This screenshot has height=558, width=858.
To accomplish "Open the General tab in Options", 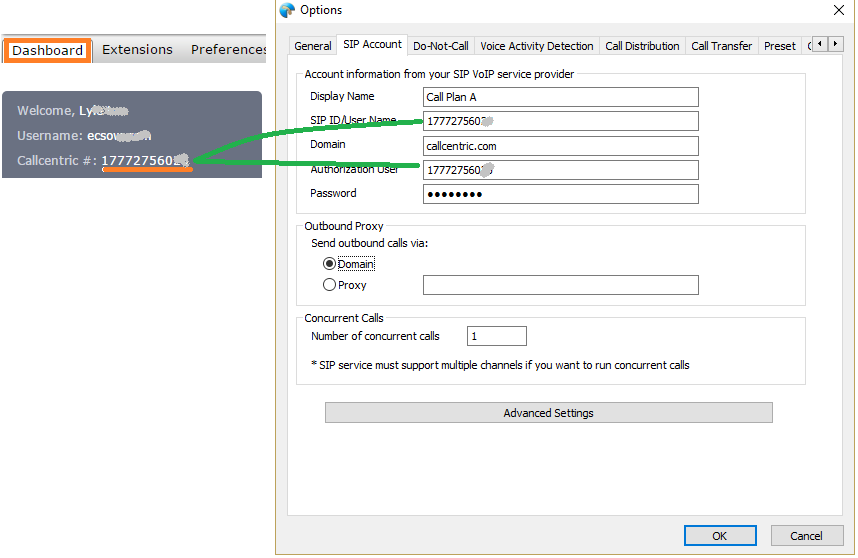I will 312,46.
